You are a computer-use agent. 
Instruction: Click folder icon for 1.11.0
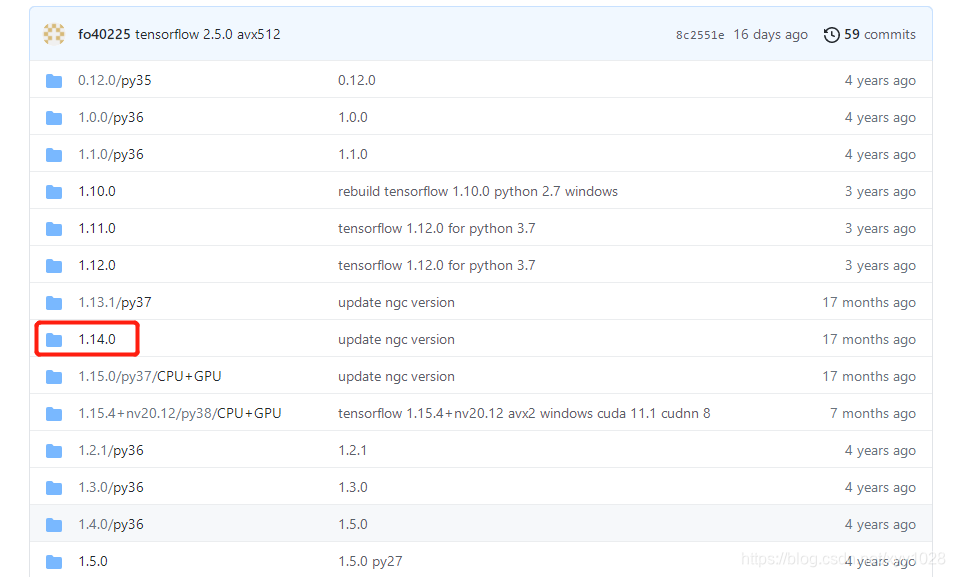(54, 229)
